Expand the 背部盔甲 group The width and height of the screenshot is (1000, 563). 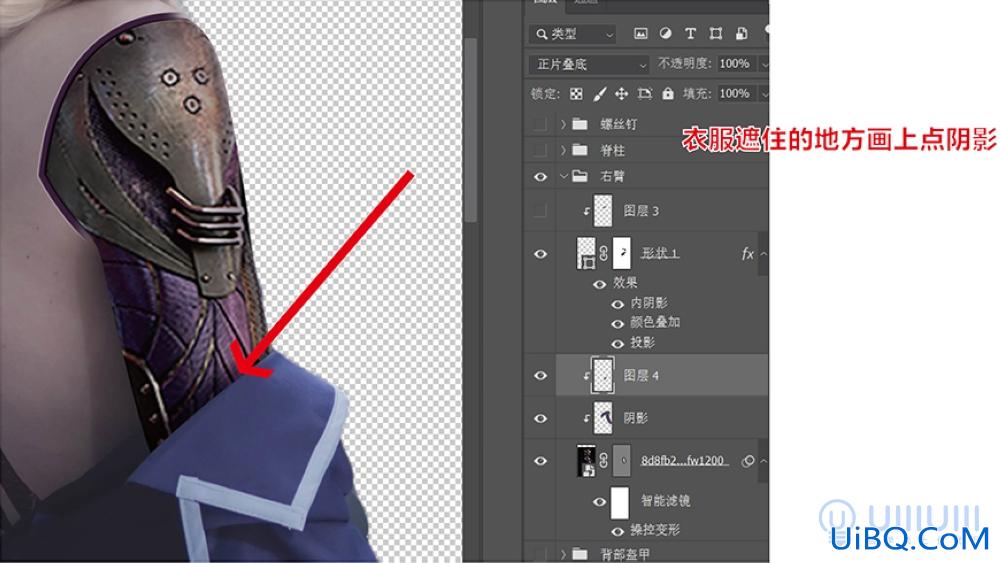562,553
